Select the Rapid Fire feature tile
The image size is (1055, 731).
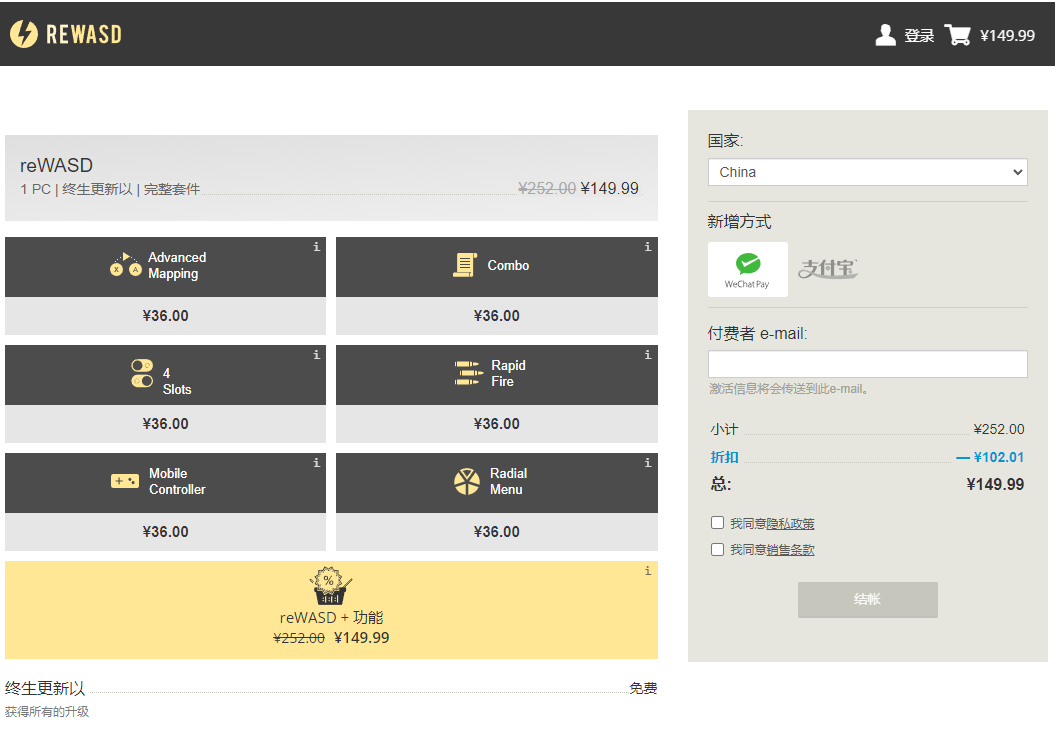(x=496, y=374)
